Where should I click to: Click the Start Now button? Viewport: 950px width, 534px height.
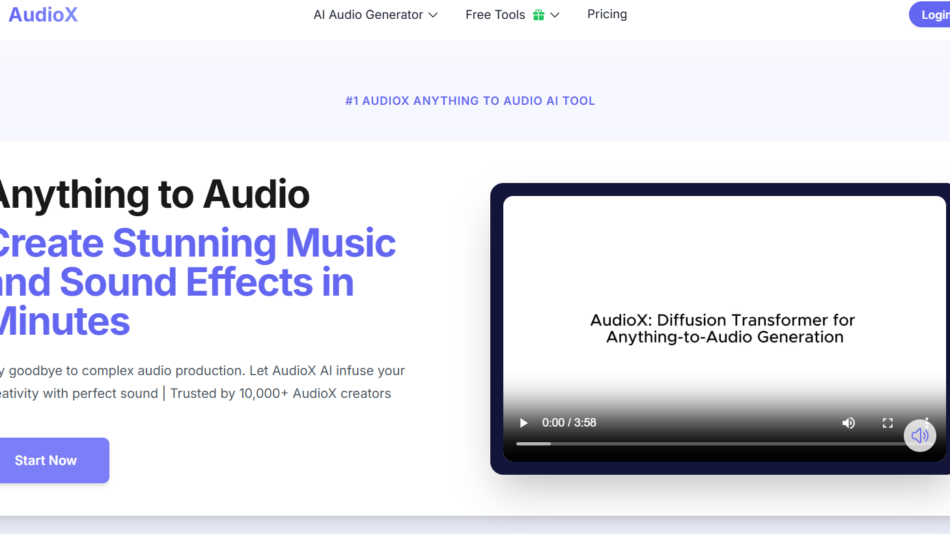tap(53, 460)
